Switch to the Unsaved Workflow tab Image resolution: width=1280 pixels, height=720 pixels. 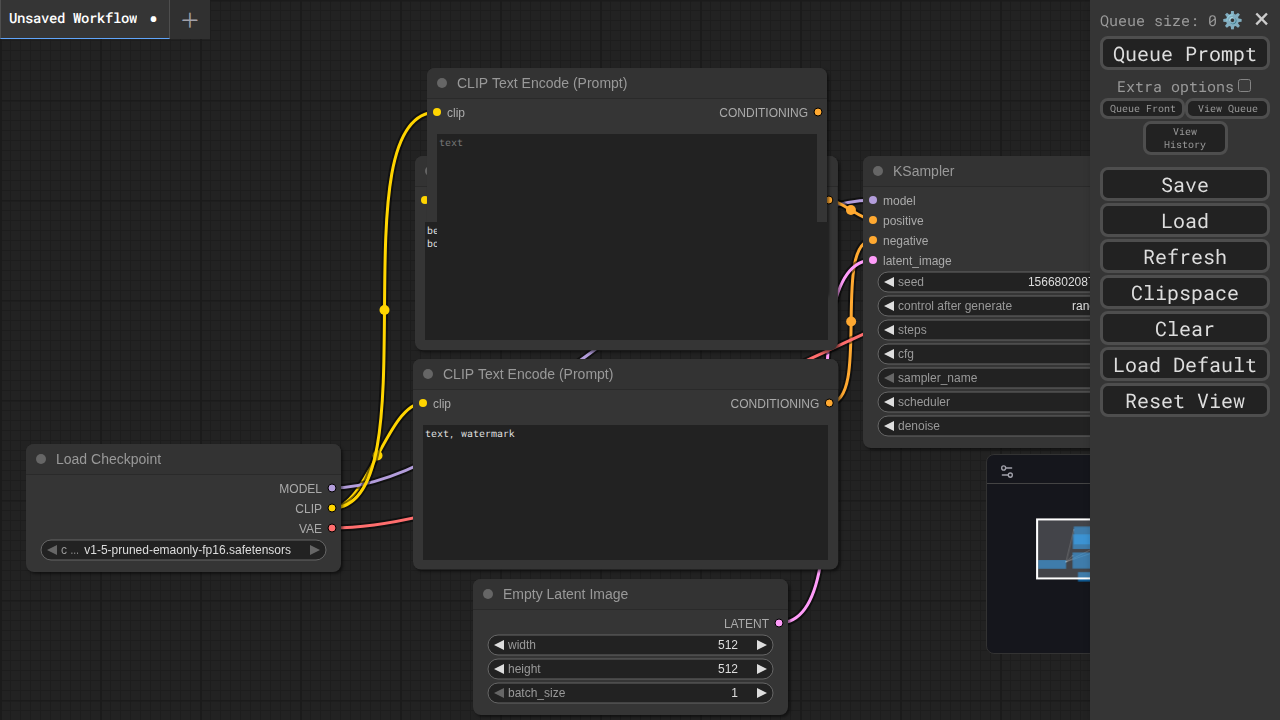point(73,19)
